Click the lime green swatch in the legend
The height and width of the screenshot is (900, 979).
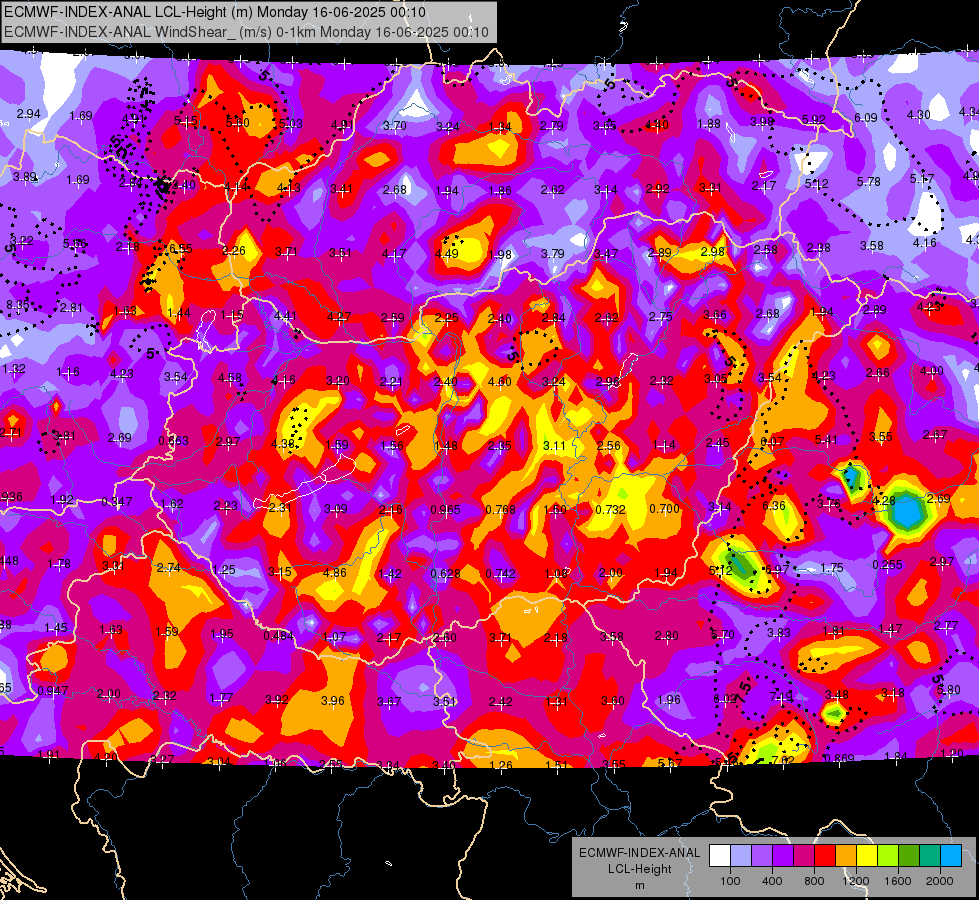pyautogui.click(x=888, y=856)
